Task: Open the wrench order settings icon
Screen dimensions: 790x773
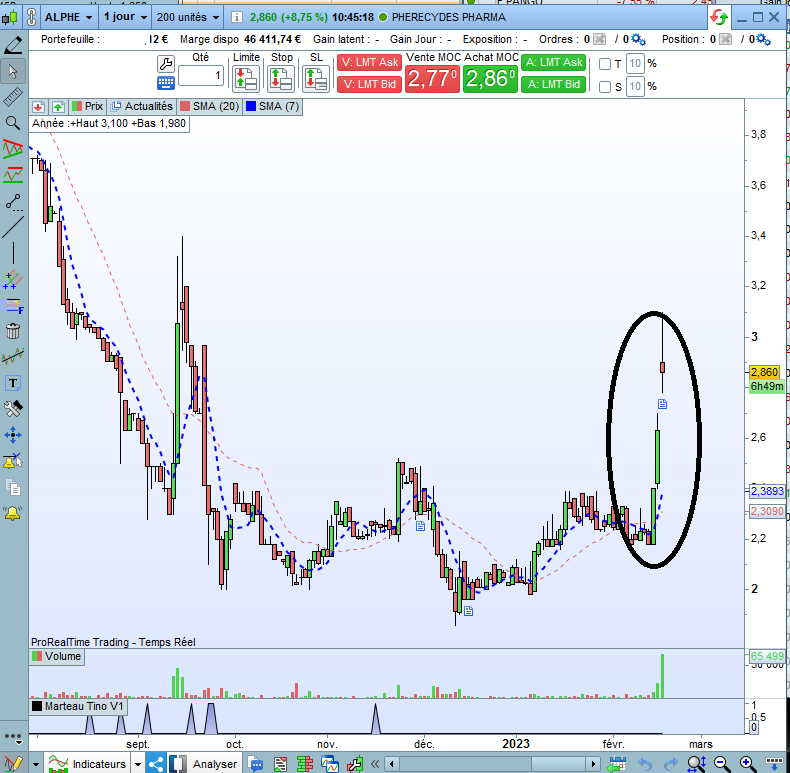Action: (x=166, y=63)
